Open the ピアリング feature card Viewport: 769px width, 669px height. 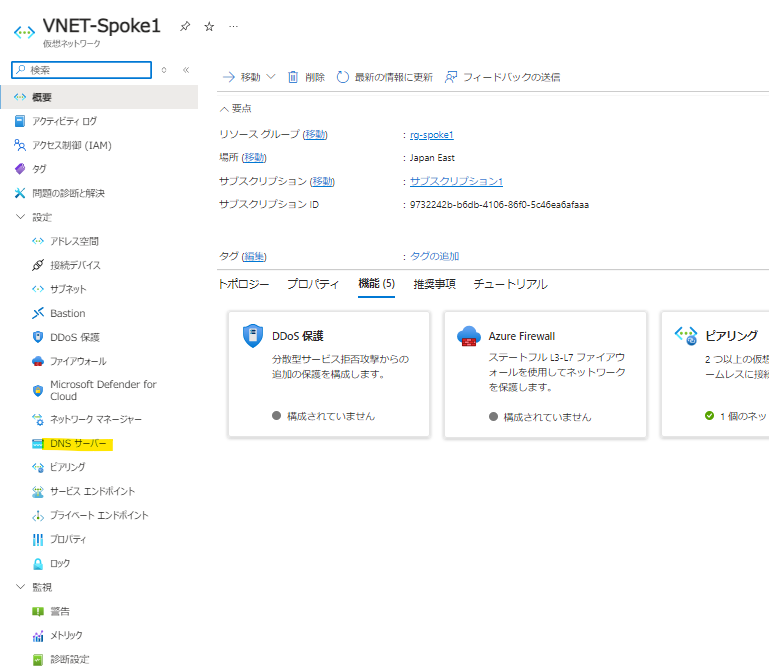click(x=715, y=374)
